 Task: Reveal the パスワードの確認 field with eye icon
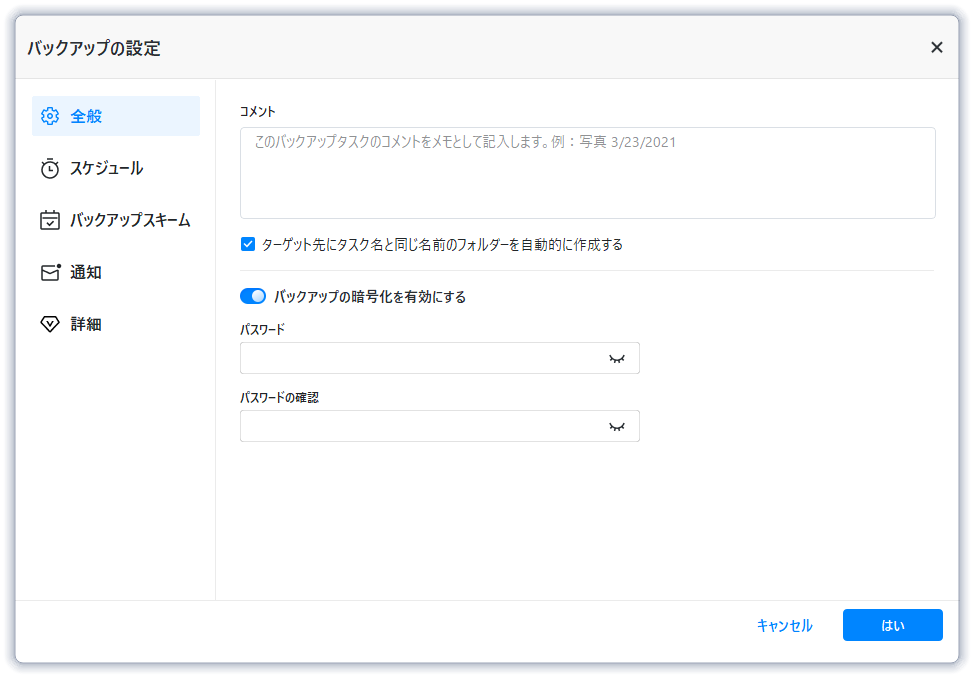pos(617,426)
